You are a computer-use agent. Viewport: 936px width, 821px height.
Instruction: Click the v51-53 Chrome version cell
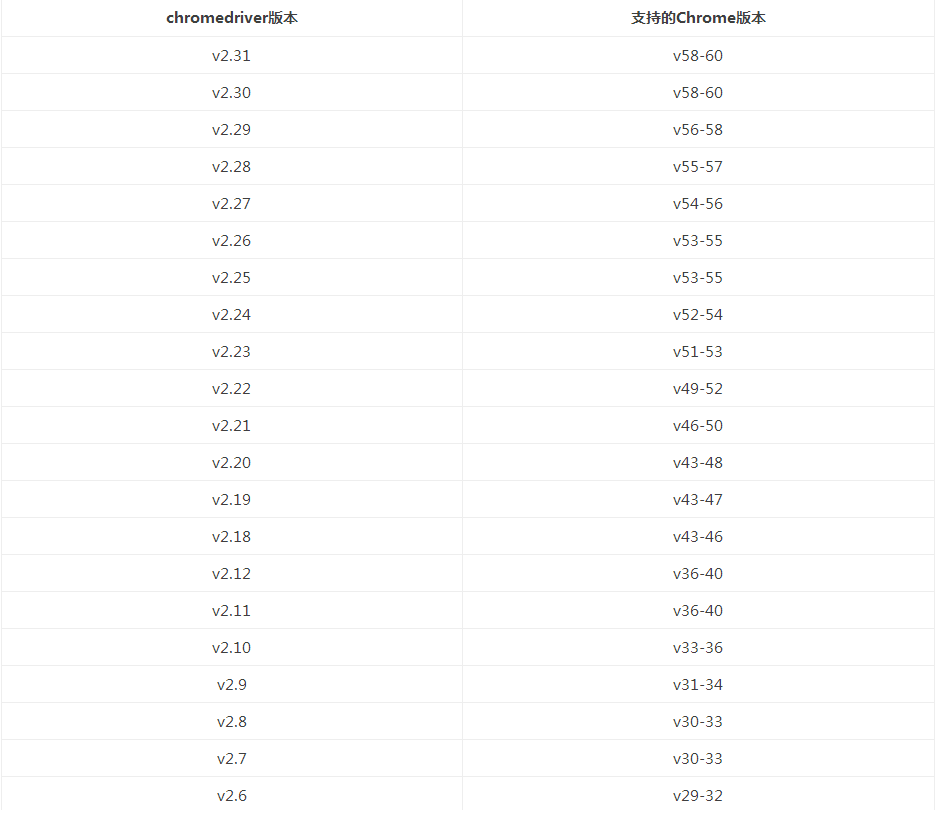coord(697,352)
